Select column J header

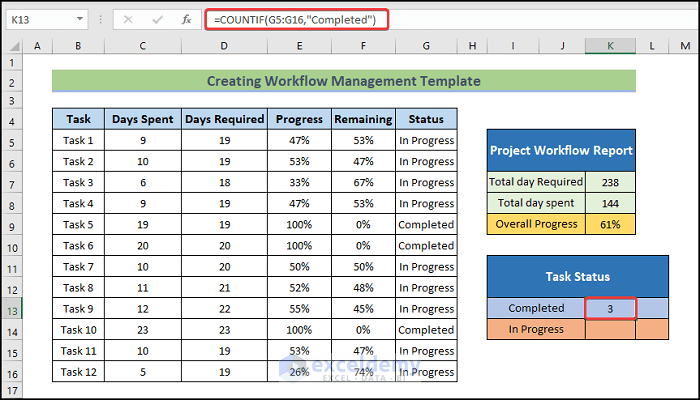click(x=562, y=46)
